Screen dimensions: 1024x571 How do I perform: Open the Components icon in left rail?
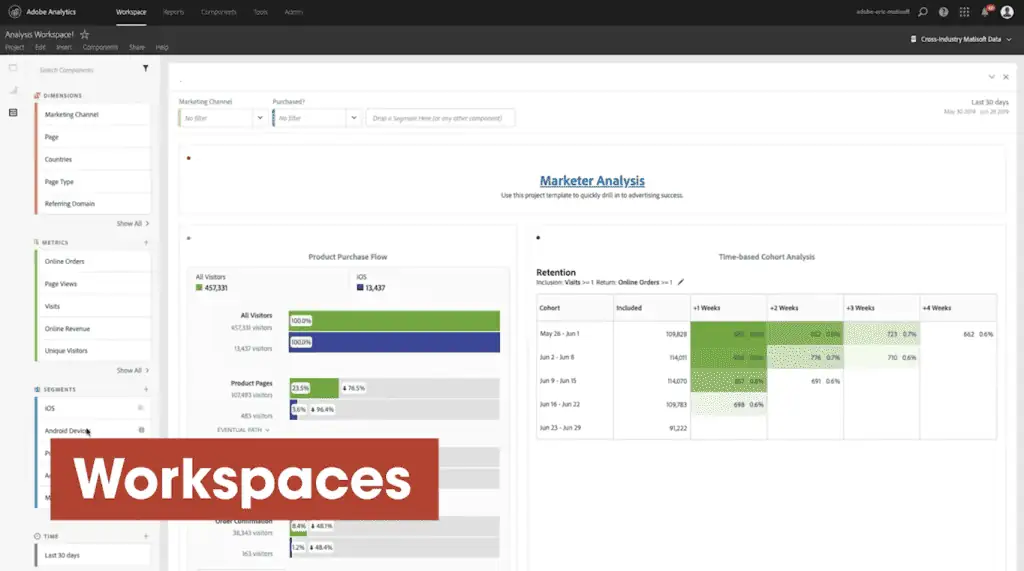pyautogui.click(x=13, y=112)
